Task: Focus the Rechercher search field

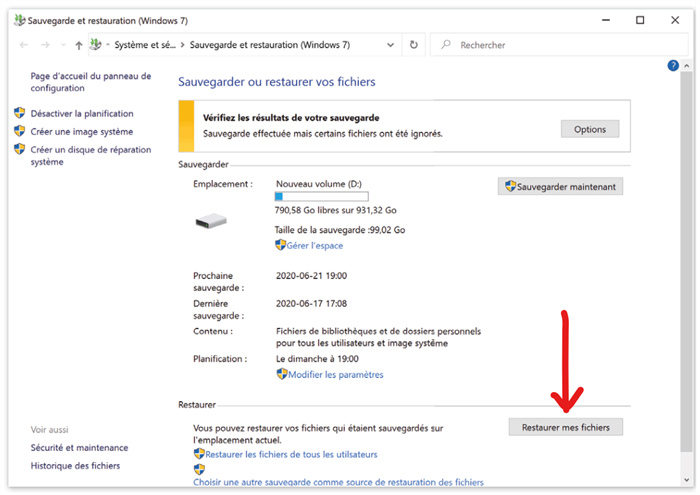Action: pos(559,45)
